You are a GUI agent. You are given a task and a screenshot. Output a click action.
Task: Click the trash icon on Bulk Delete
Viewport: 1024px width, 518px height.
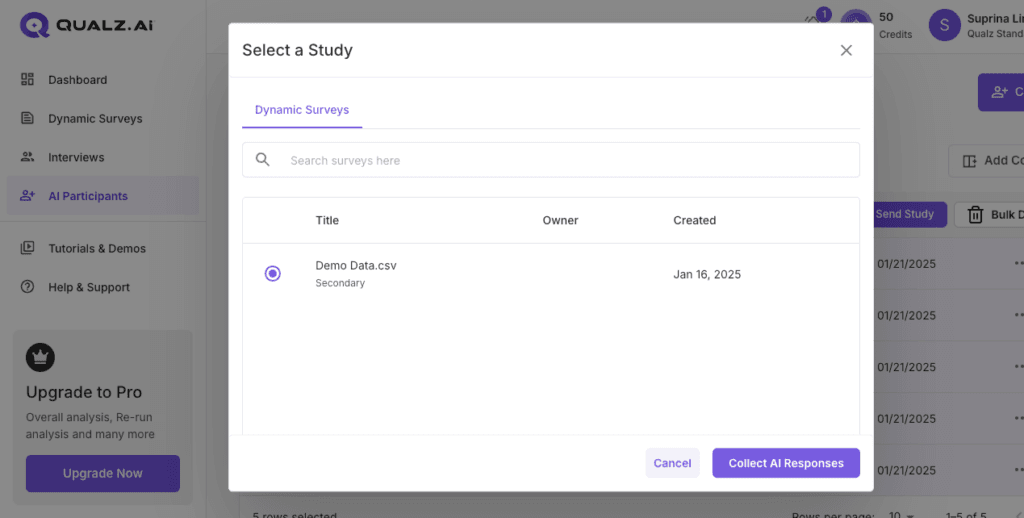(975, 214)
